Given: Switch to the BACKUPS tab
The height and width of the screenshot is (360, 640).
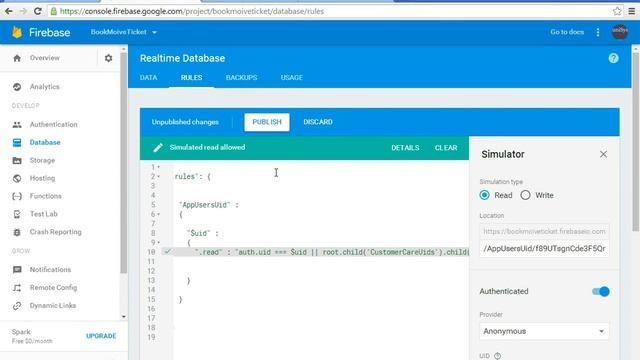Looking at the screenshot, I should (241, 78).
